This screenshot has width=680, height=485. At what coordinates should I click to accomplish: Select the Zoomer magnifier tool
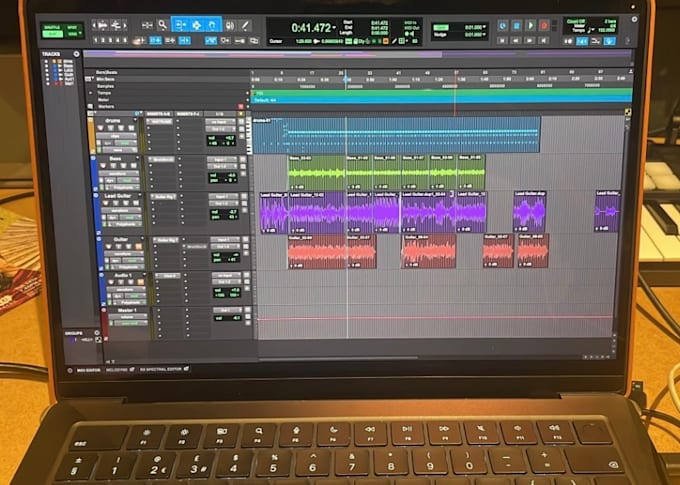(x=163, y=25)
